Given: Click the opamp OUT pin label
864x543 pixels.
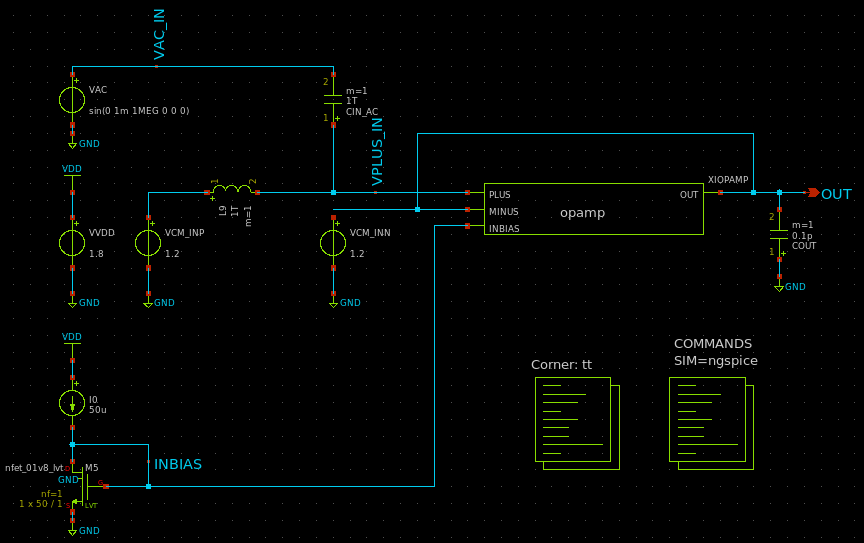Looking at the screenshot, I should [x=689, y=195].
